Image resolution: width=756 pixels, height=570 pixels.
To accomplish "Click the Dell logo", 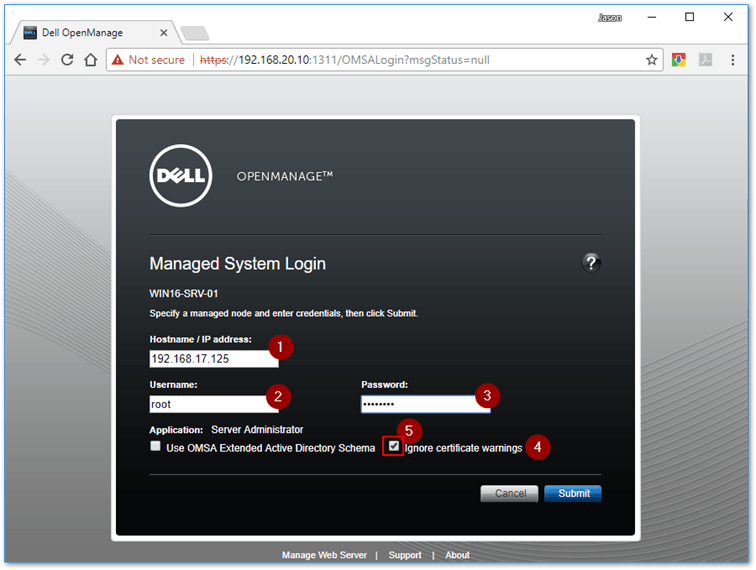I will 181,176.
